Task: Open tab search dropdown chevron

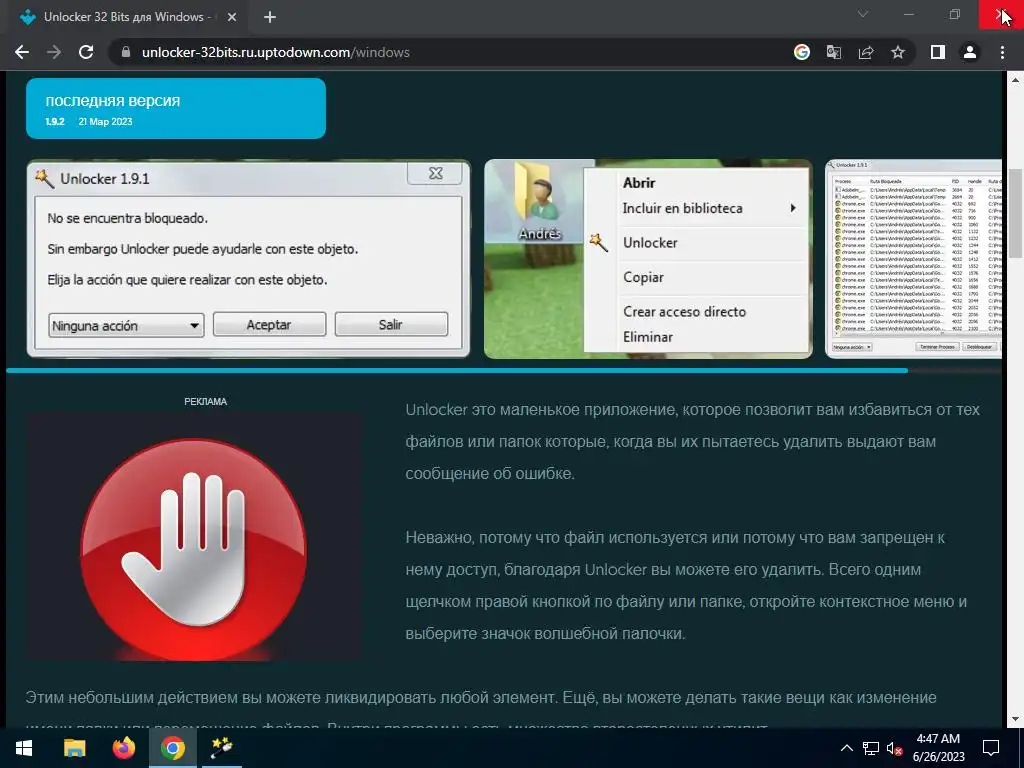Action: [x=863, y=14]
